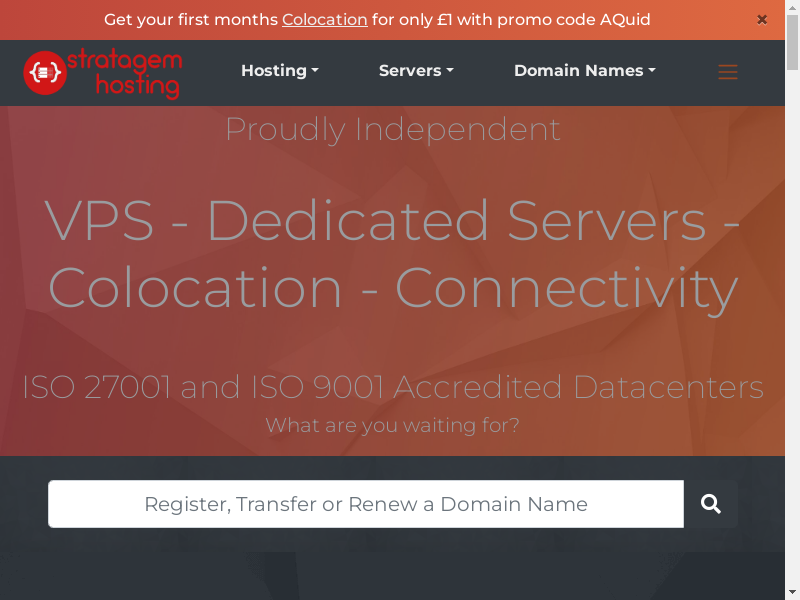Focus the domain name search field

(366, 504)
